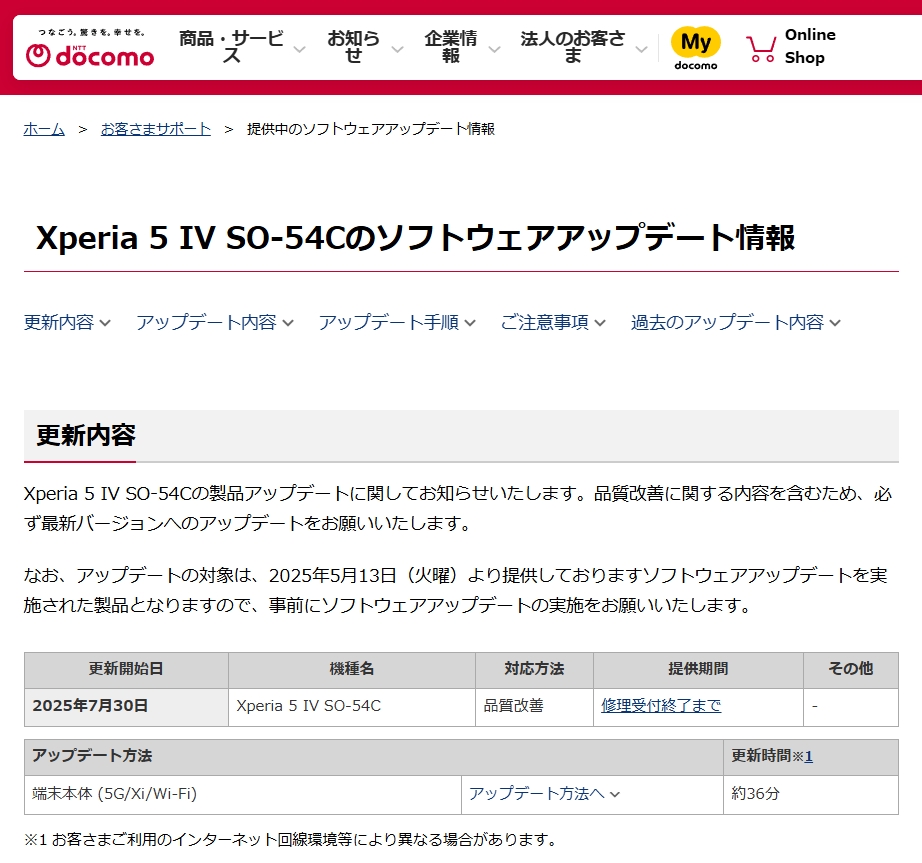Open the お知らせ menu

tap(353, 46)
